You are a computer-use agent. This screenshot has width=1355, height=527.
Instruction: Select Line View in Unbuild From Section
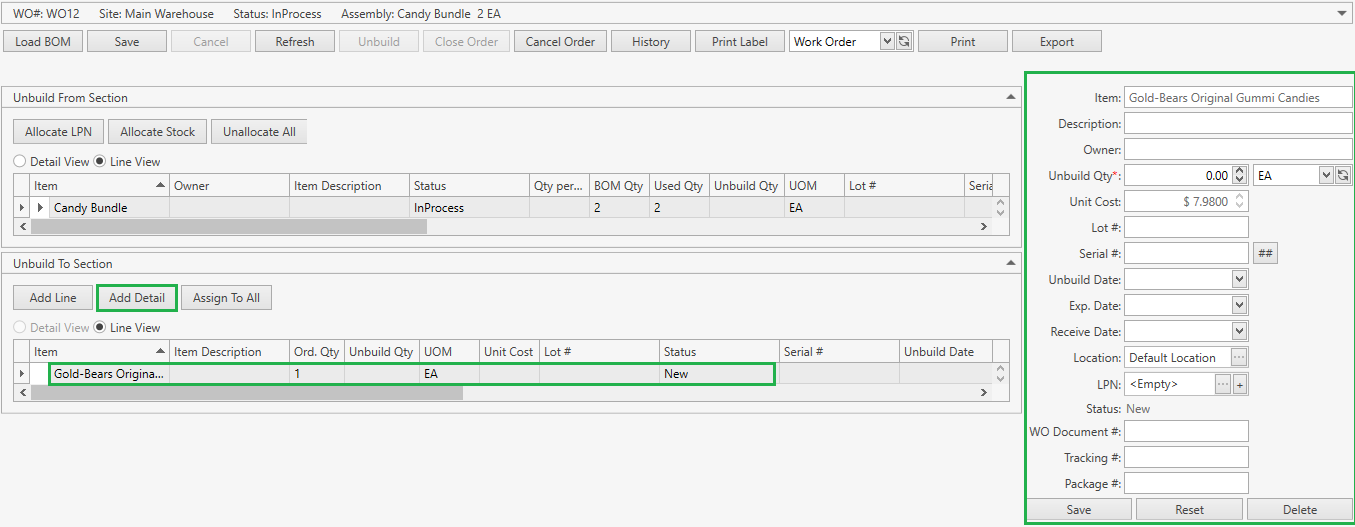[x=100, y=162]
